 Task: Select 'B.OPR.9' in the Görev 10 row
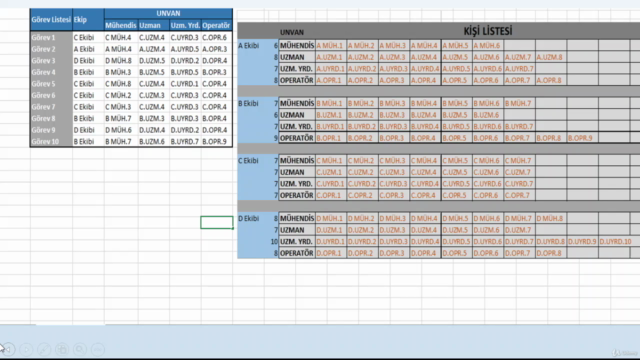216,142
